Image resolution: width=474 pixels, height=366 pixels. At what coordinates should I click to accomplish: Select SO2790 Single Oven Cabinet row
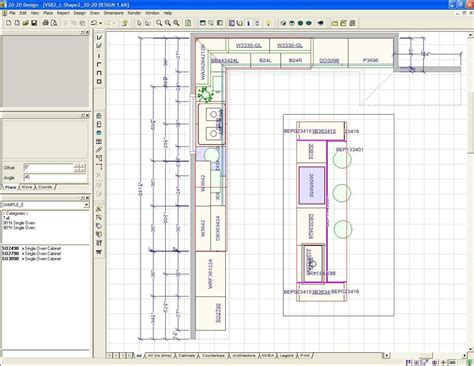pyautogui.click(x=32, y=254)
